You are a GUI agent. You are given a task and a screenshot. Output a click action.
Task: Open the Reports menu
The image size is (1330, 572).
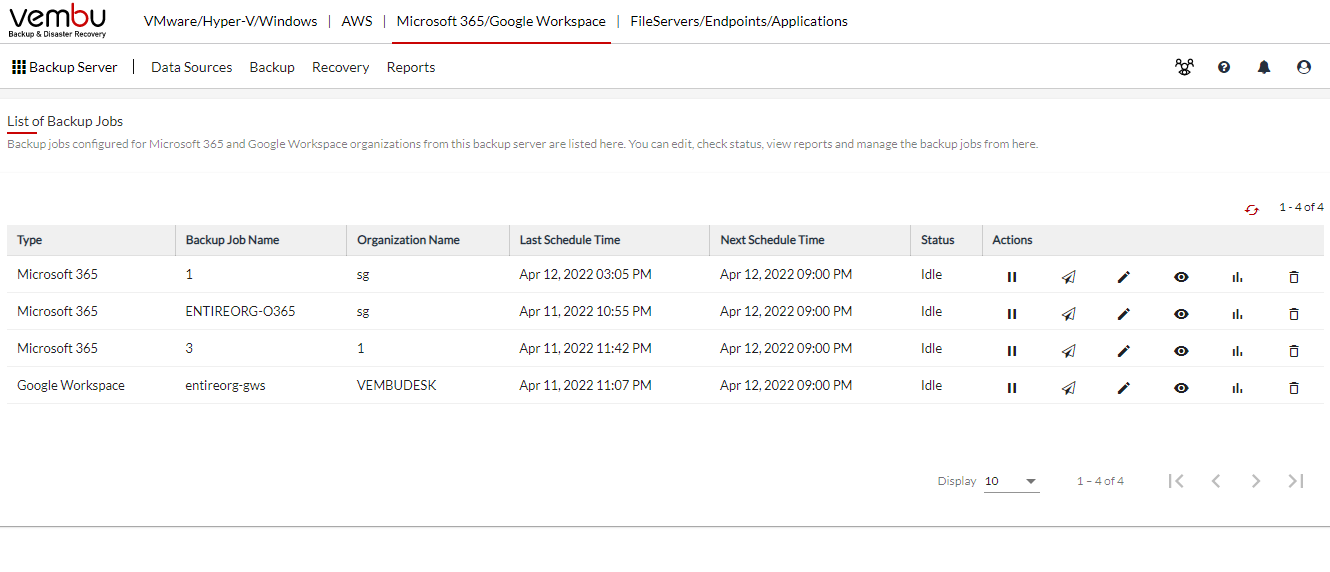click(411, 67)
